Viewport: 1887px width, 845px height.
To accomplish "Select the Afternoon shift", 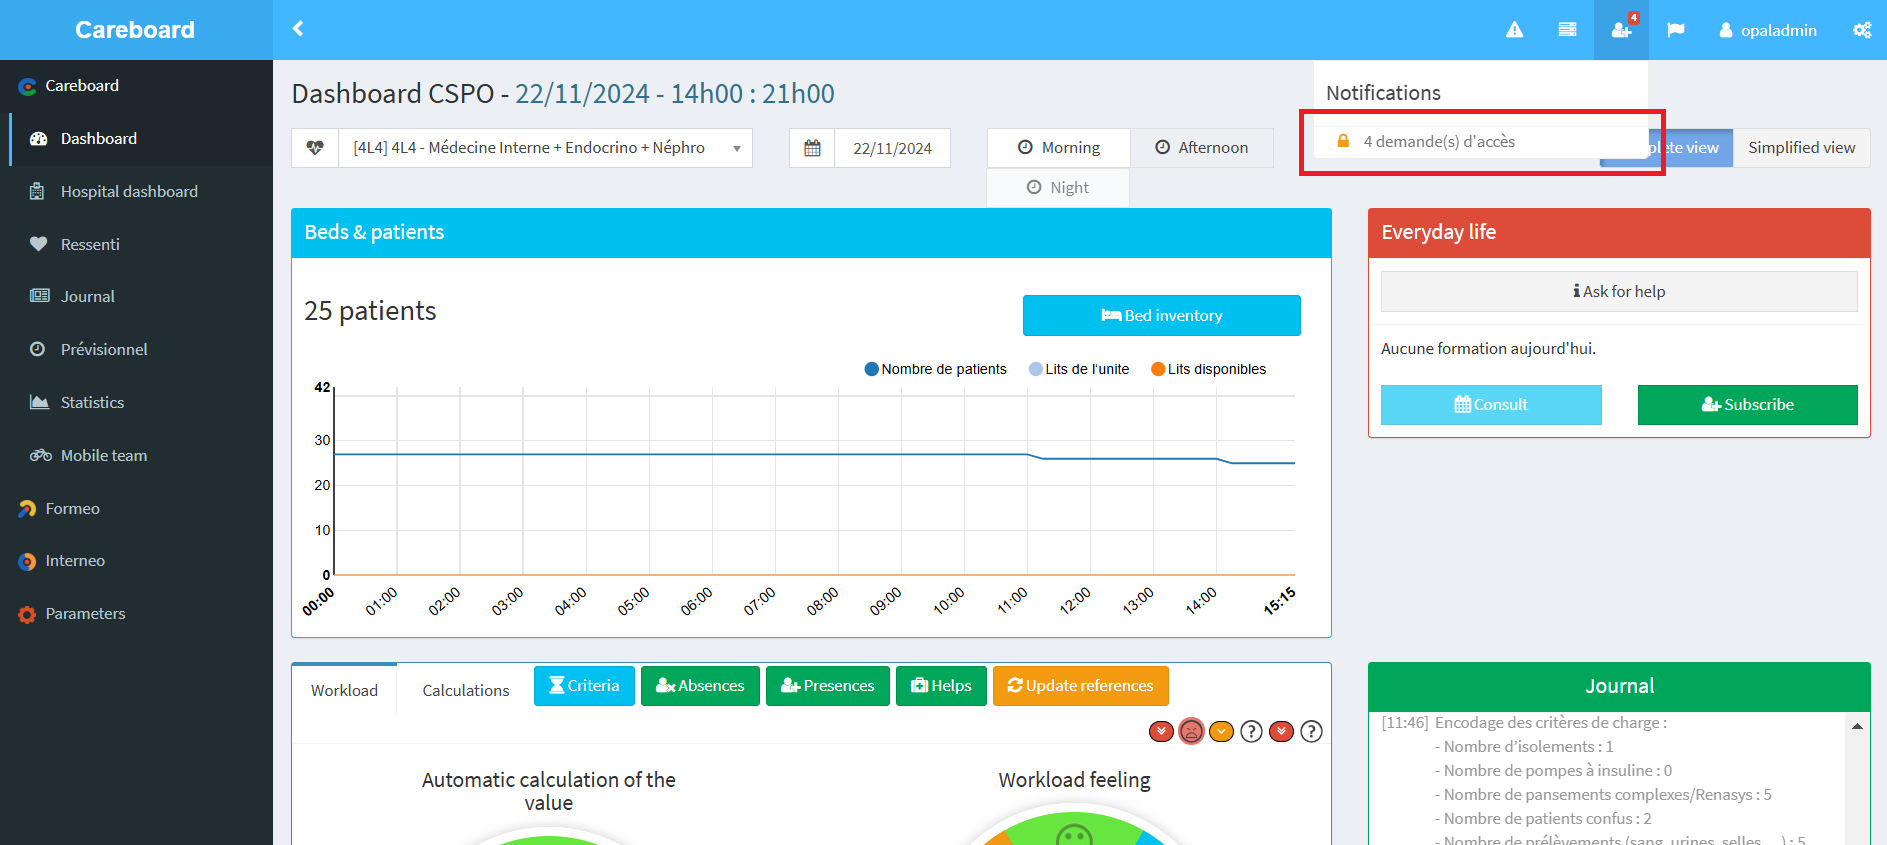I will 1202,148.
